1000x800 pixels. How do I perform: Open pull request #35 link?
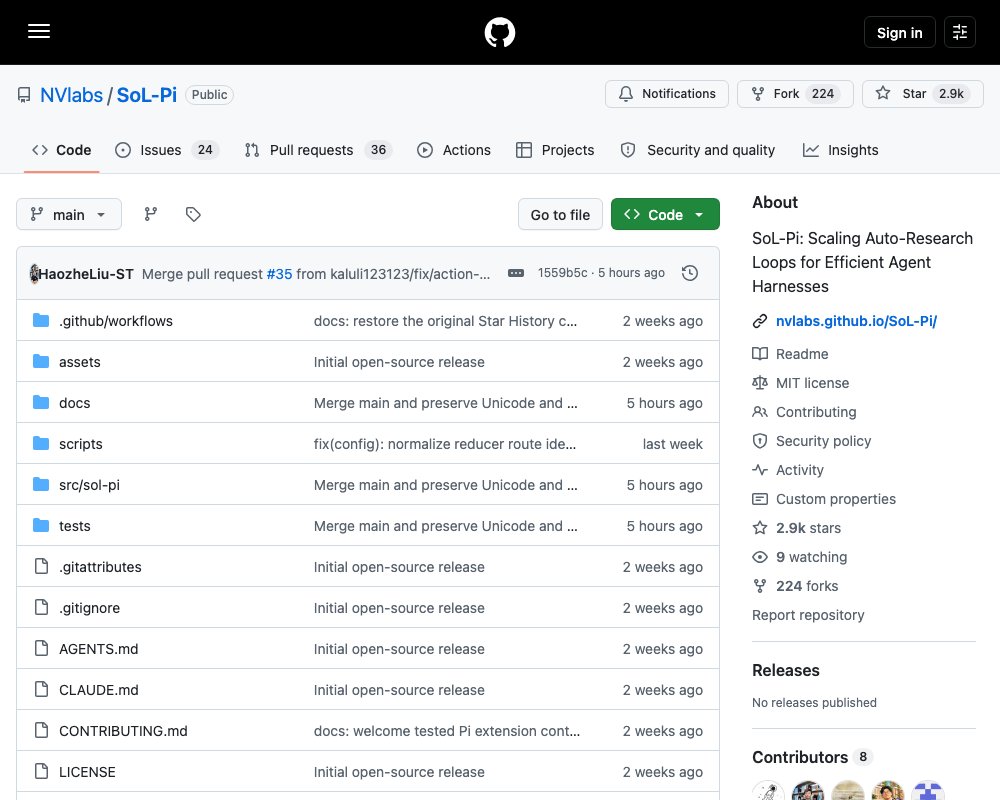coord(279,274)
